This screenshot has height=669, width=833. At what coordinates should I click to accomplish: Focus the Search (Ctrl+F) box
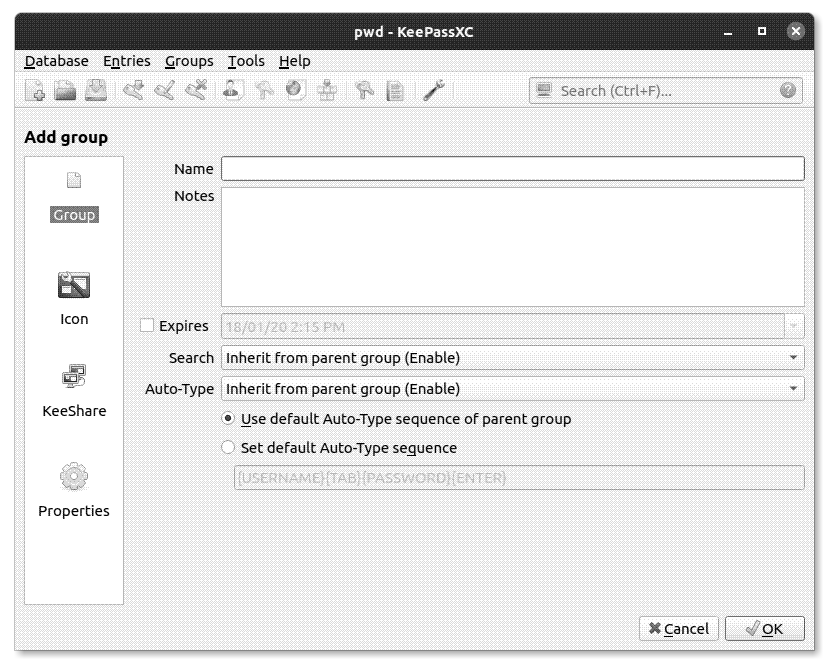[664, 91]
